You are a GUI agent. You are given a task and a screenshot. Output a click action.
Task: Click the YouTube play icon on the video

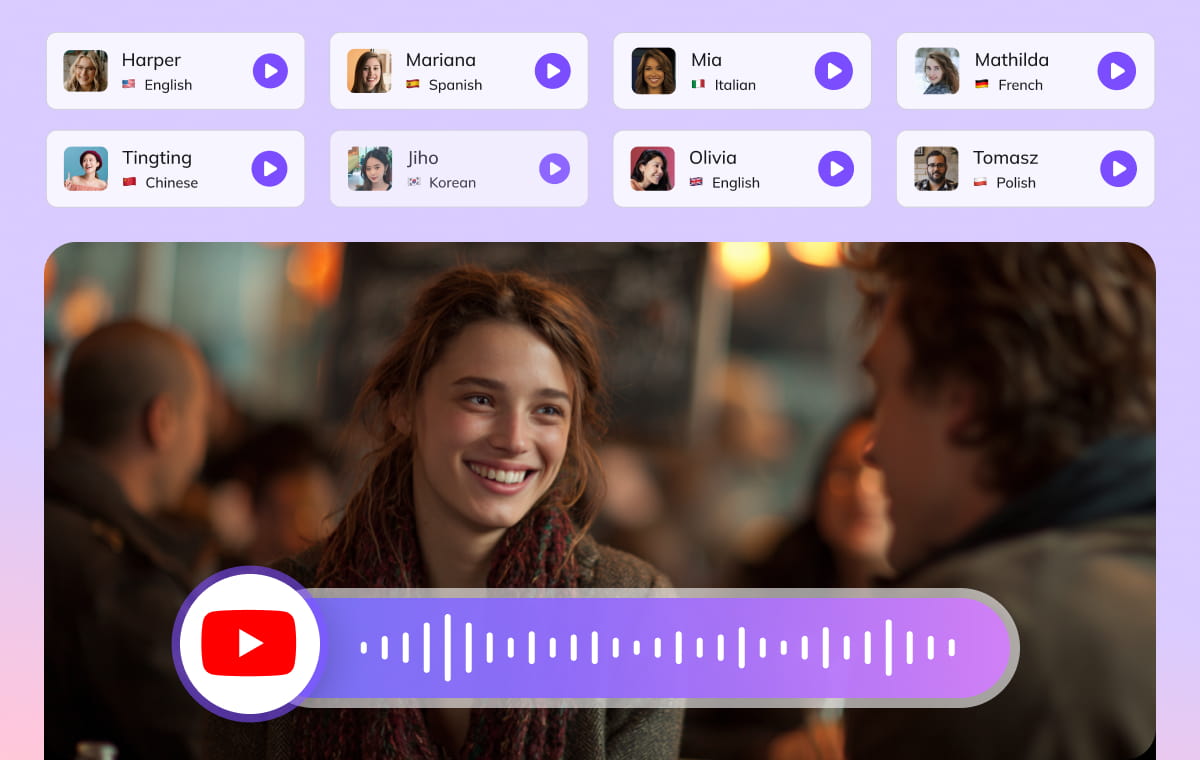point(249,643)
